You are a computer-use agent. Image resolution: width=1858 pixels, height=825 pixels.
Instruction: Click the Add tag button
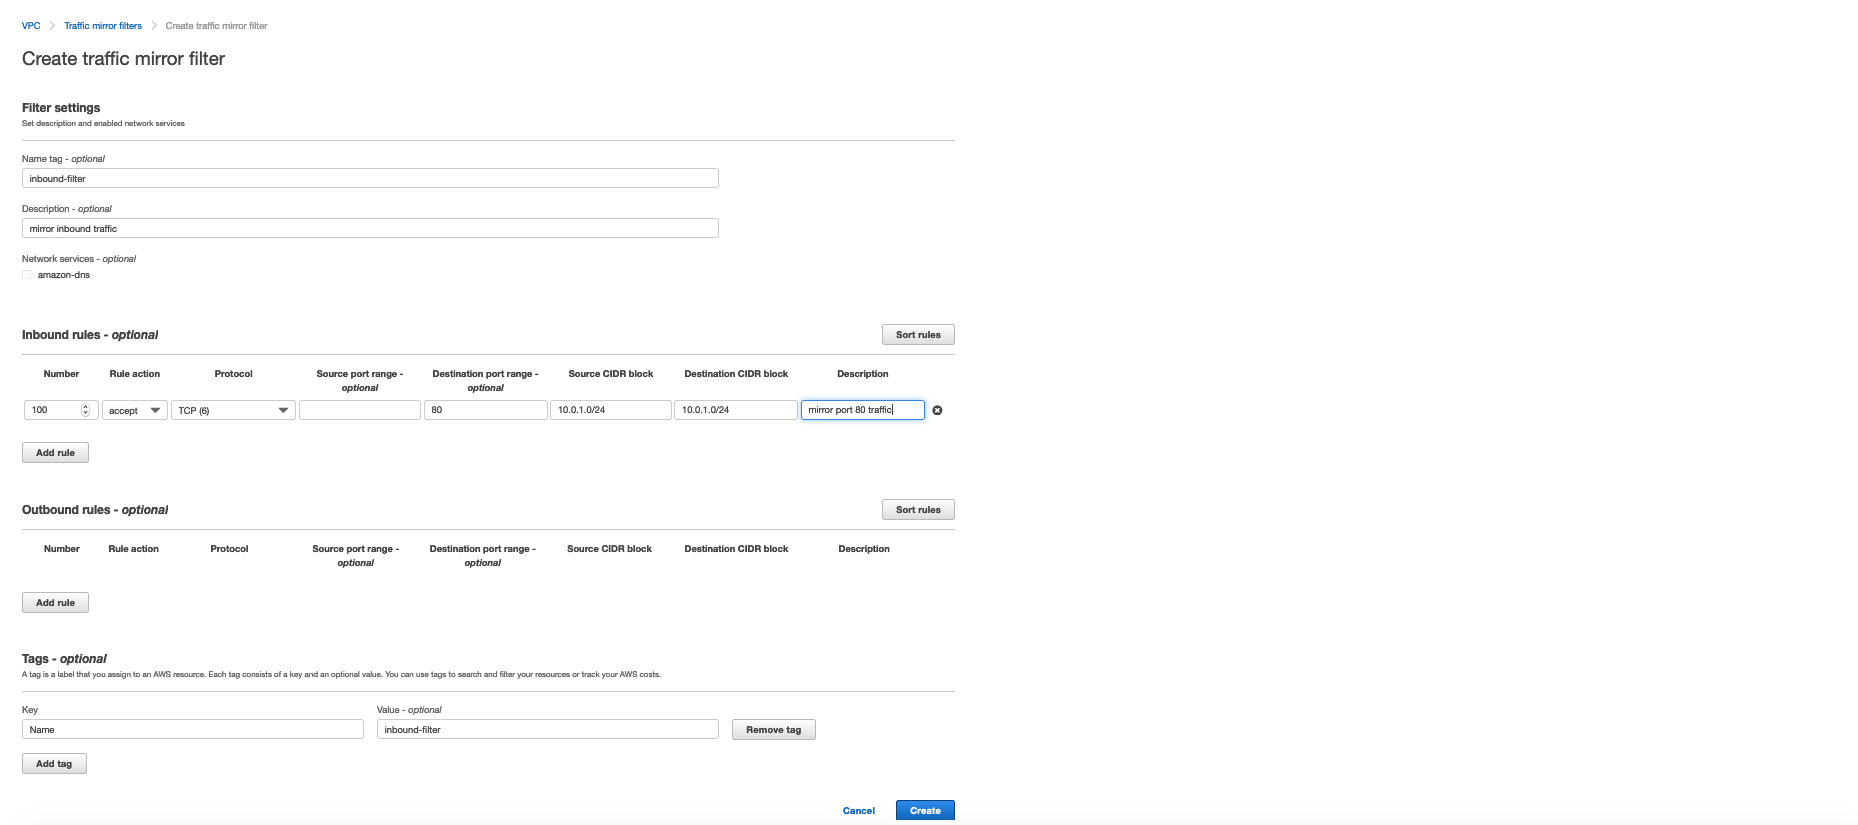click(x=54, y=764)
